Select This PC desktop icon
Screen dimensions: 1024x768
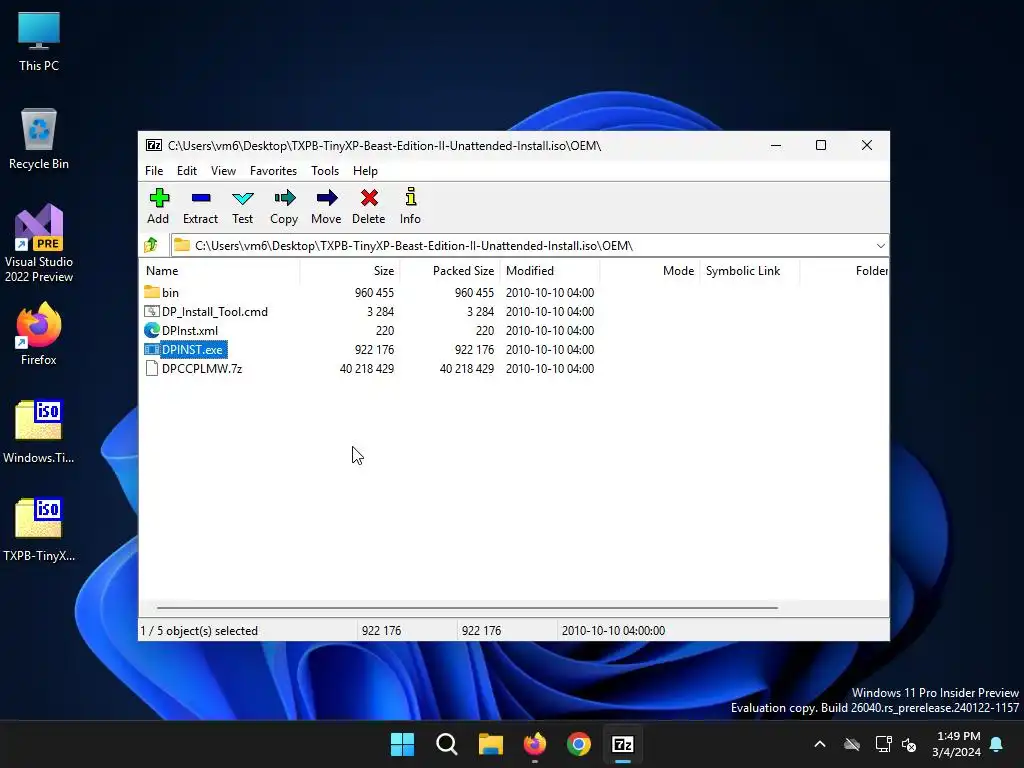point(39,41)
